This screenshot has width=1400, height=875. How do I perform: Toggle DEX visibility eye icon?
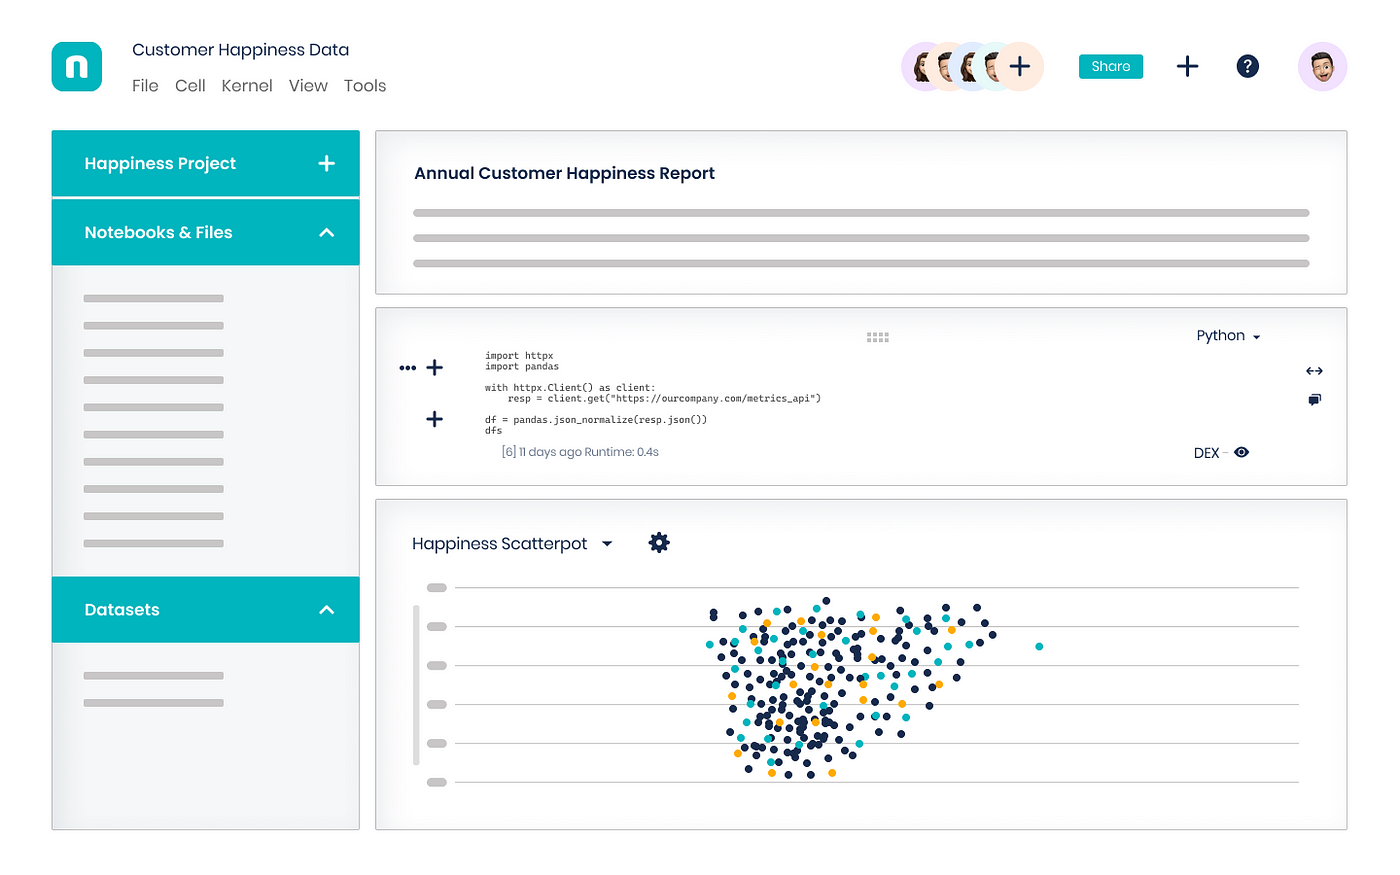1241,452
